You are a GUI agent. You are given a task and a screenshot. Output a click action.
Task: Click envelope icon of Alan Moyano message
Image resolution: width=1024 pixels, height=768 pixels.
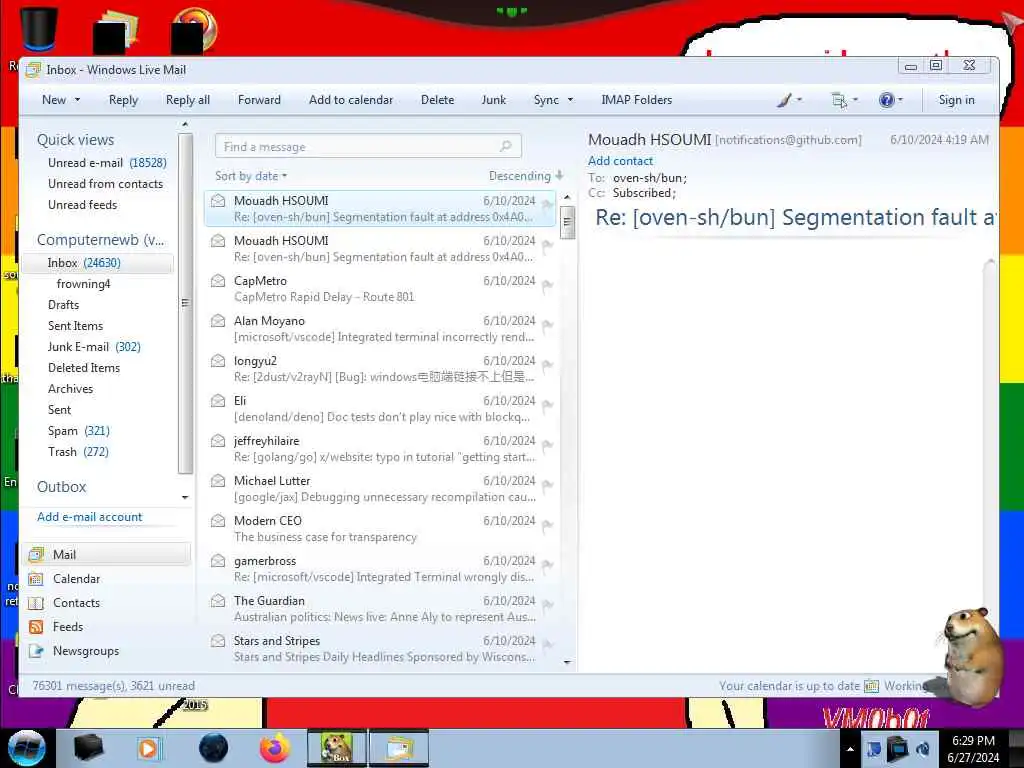[x=218, y=321]
